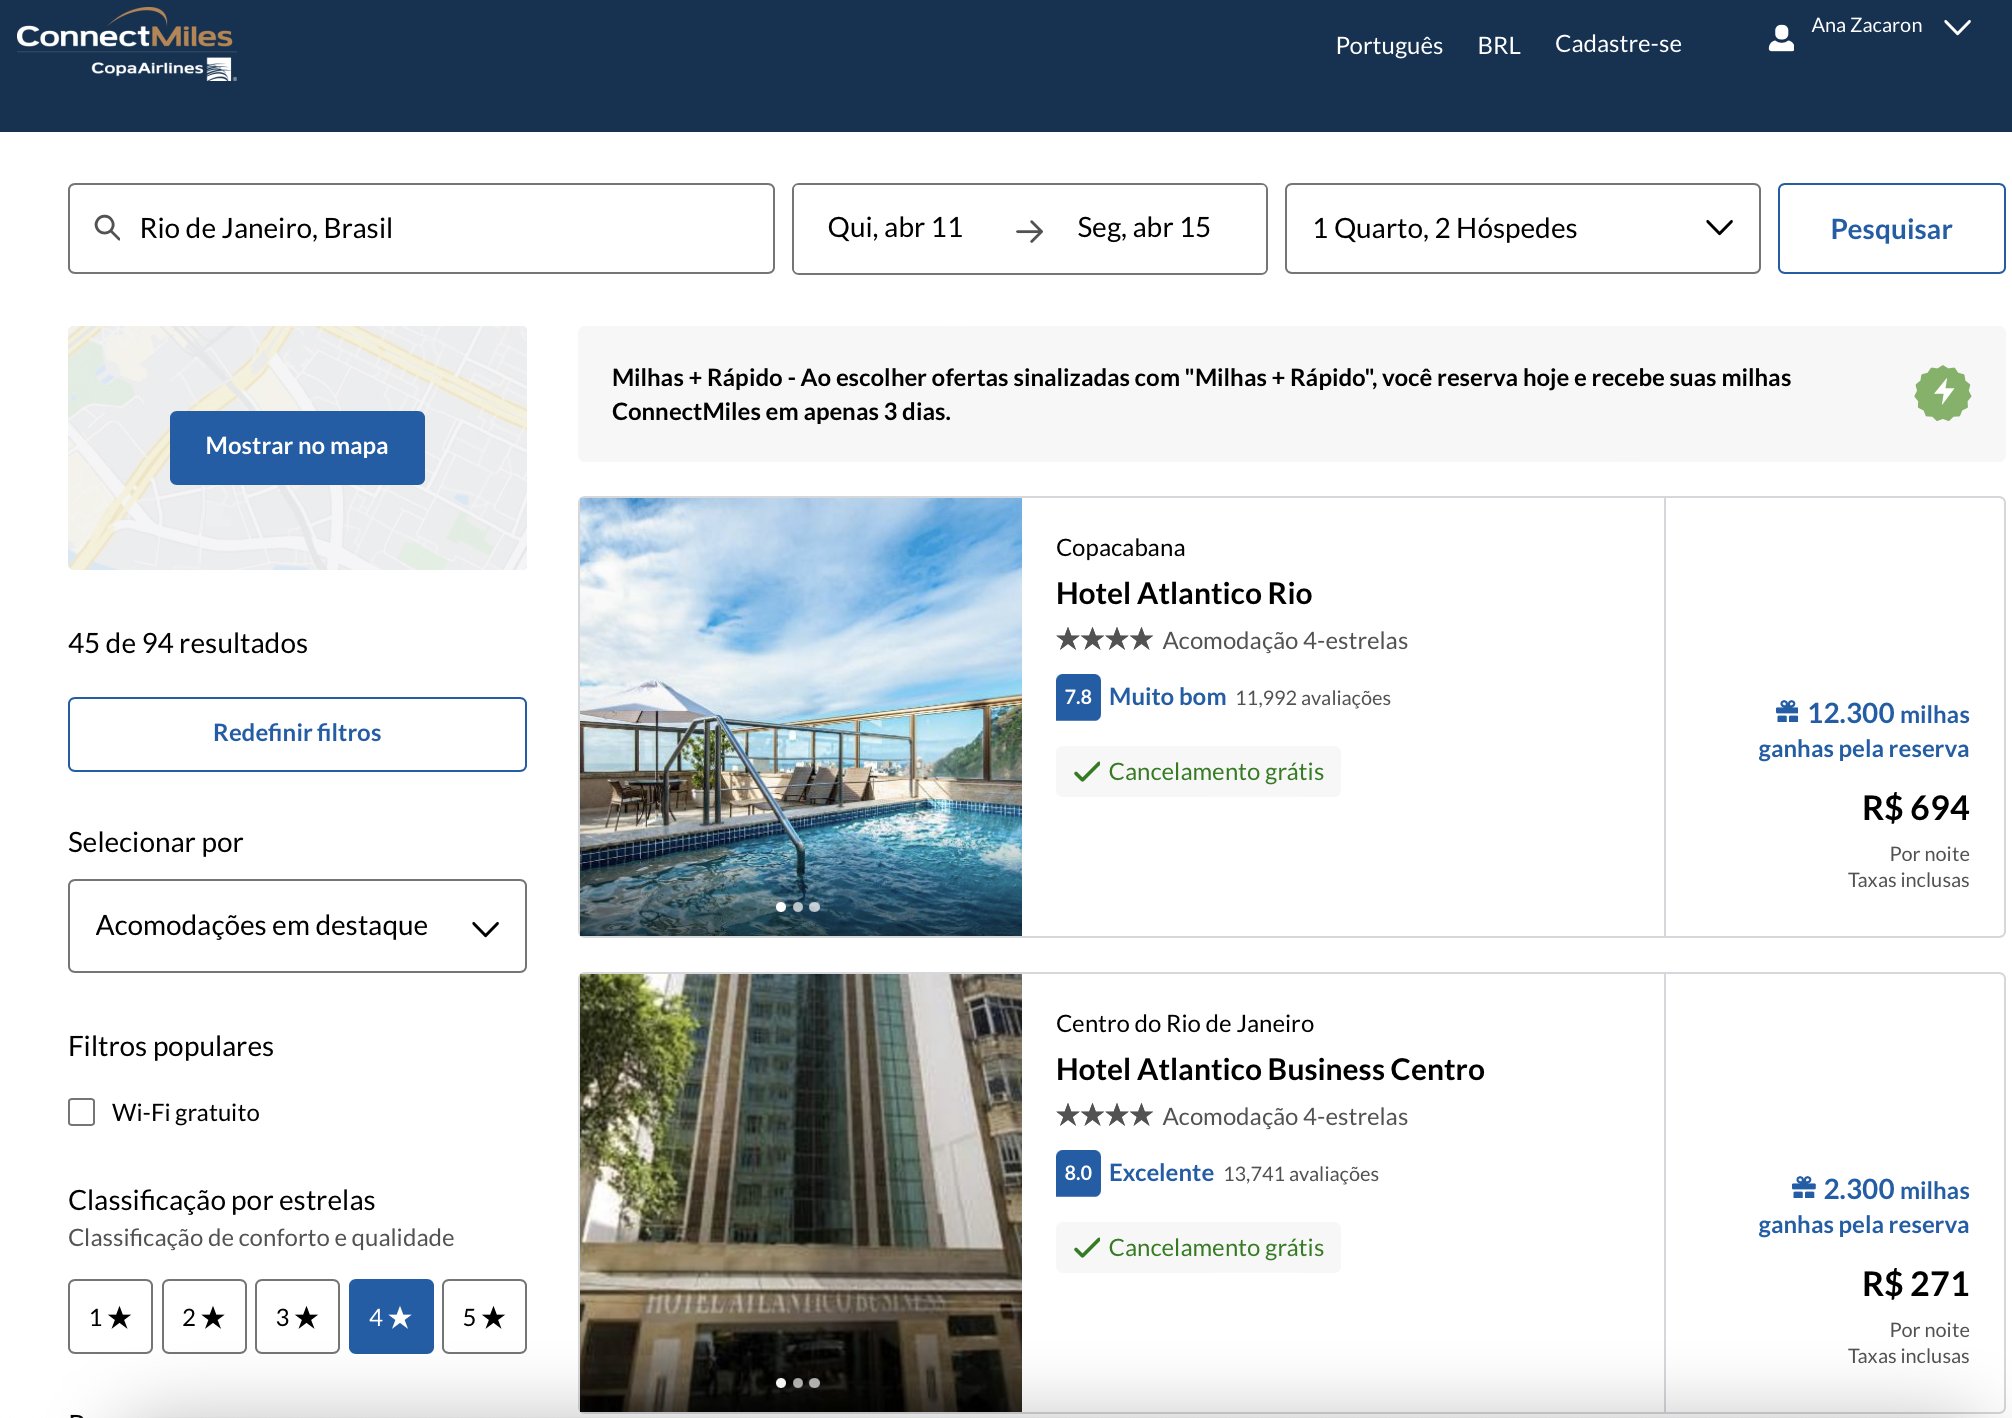Viewport: 2012px width, 1418px height.
Task: Click the Pesquisar button
Action: click(1890, 228)
